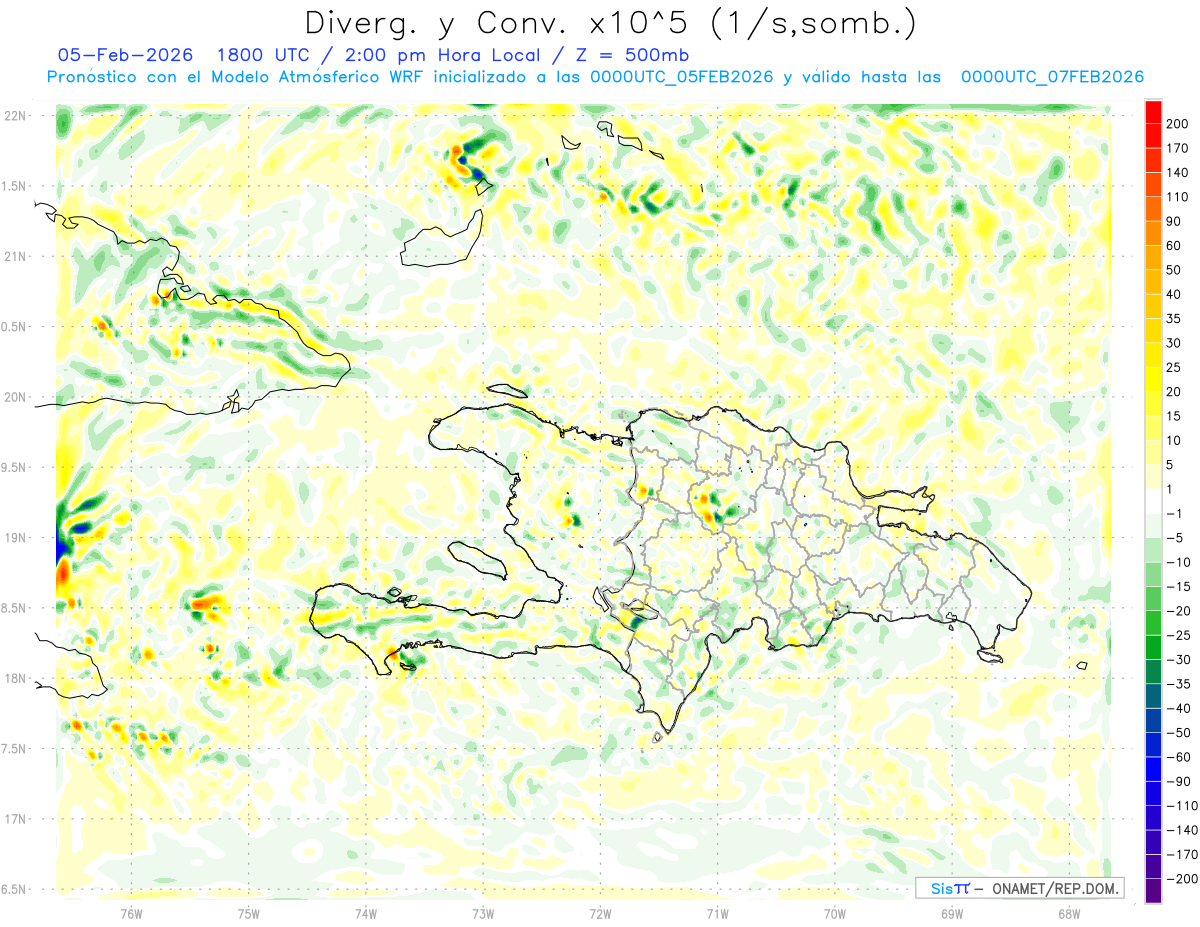Select the purple color bar segment below -200
The width and height of the screenshot is (1200, 927).
click(x=1153, y=891)
